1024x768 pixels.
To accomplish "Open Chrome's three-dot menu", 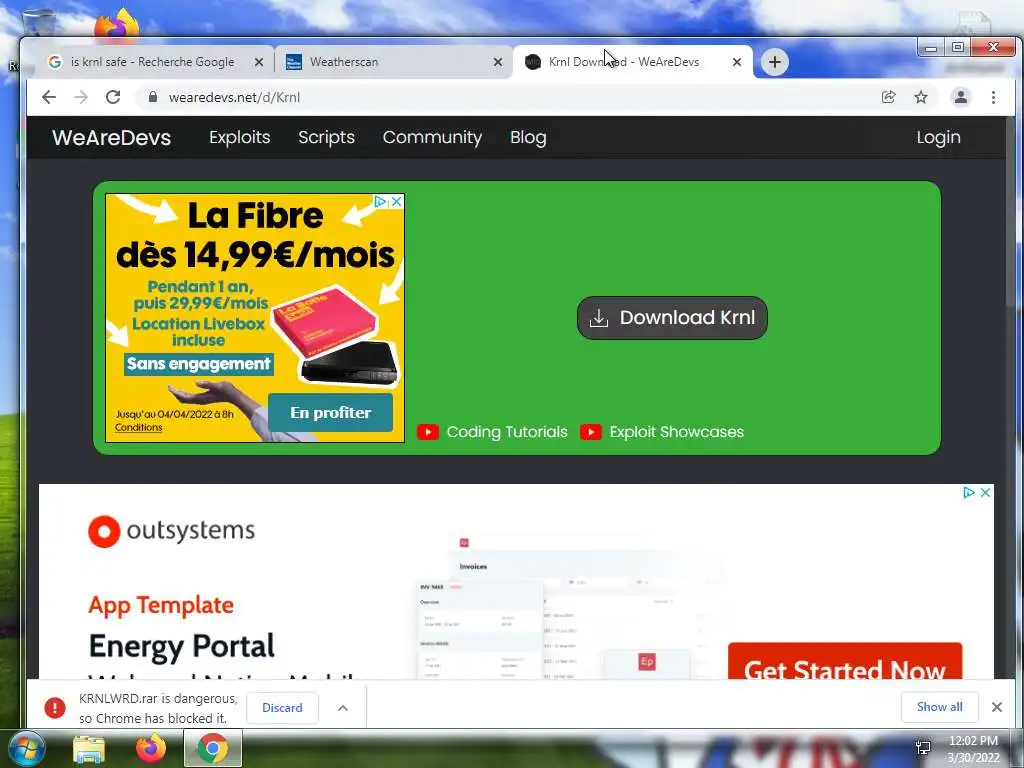I will click(x=993, y=97).
